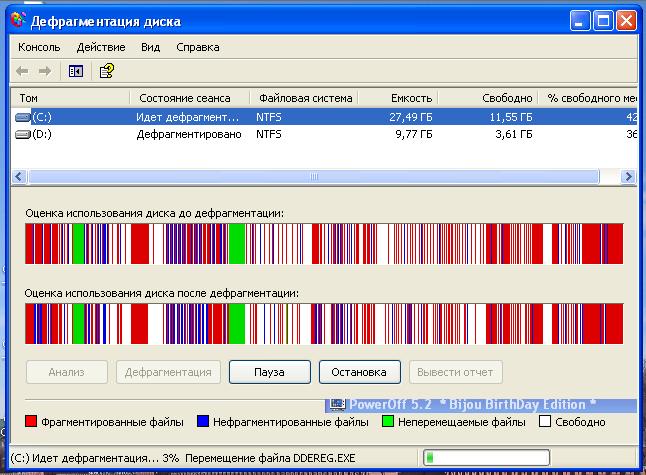Click the disk usage map after defragmentation
The width and height of the screenshot is (646, 475).
coord(324,323)
